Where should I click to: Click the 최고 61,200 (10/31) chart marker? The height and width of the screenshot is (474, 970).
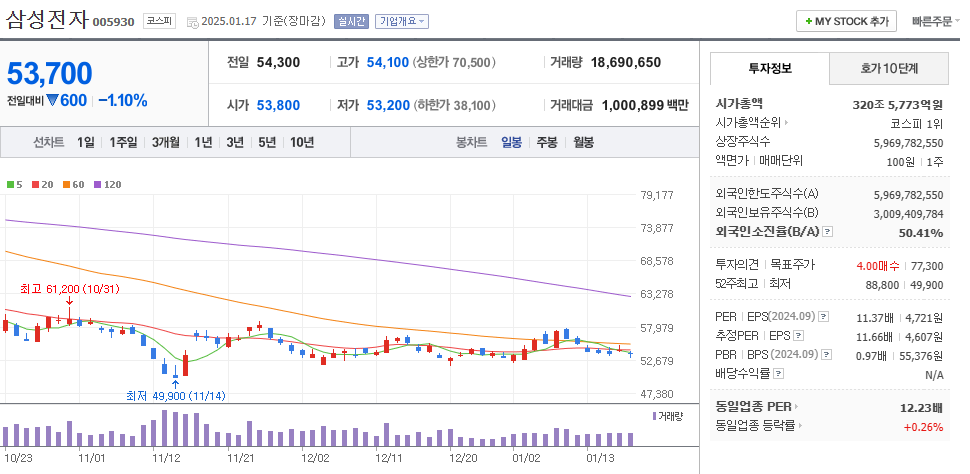pos(70,289)
